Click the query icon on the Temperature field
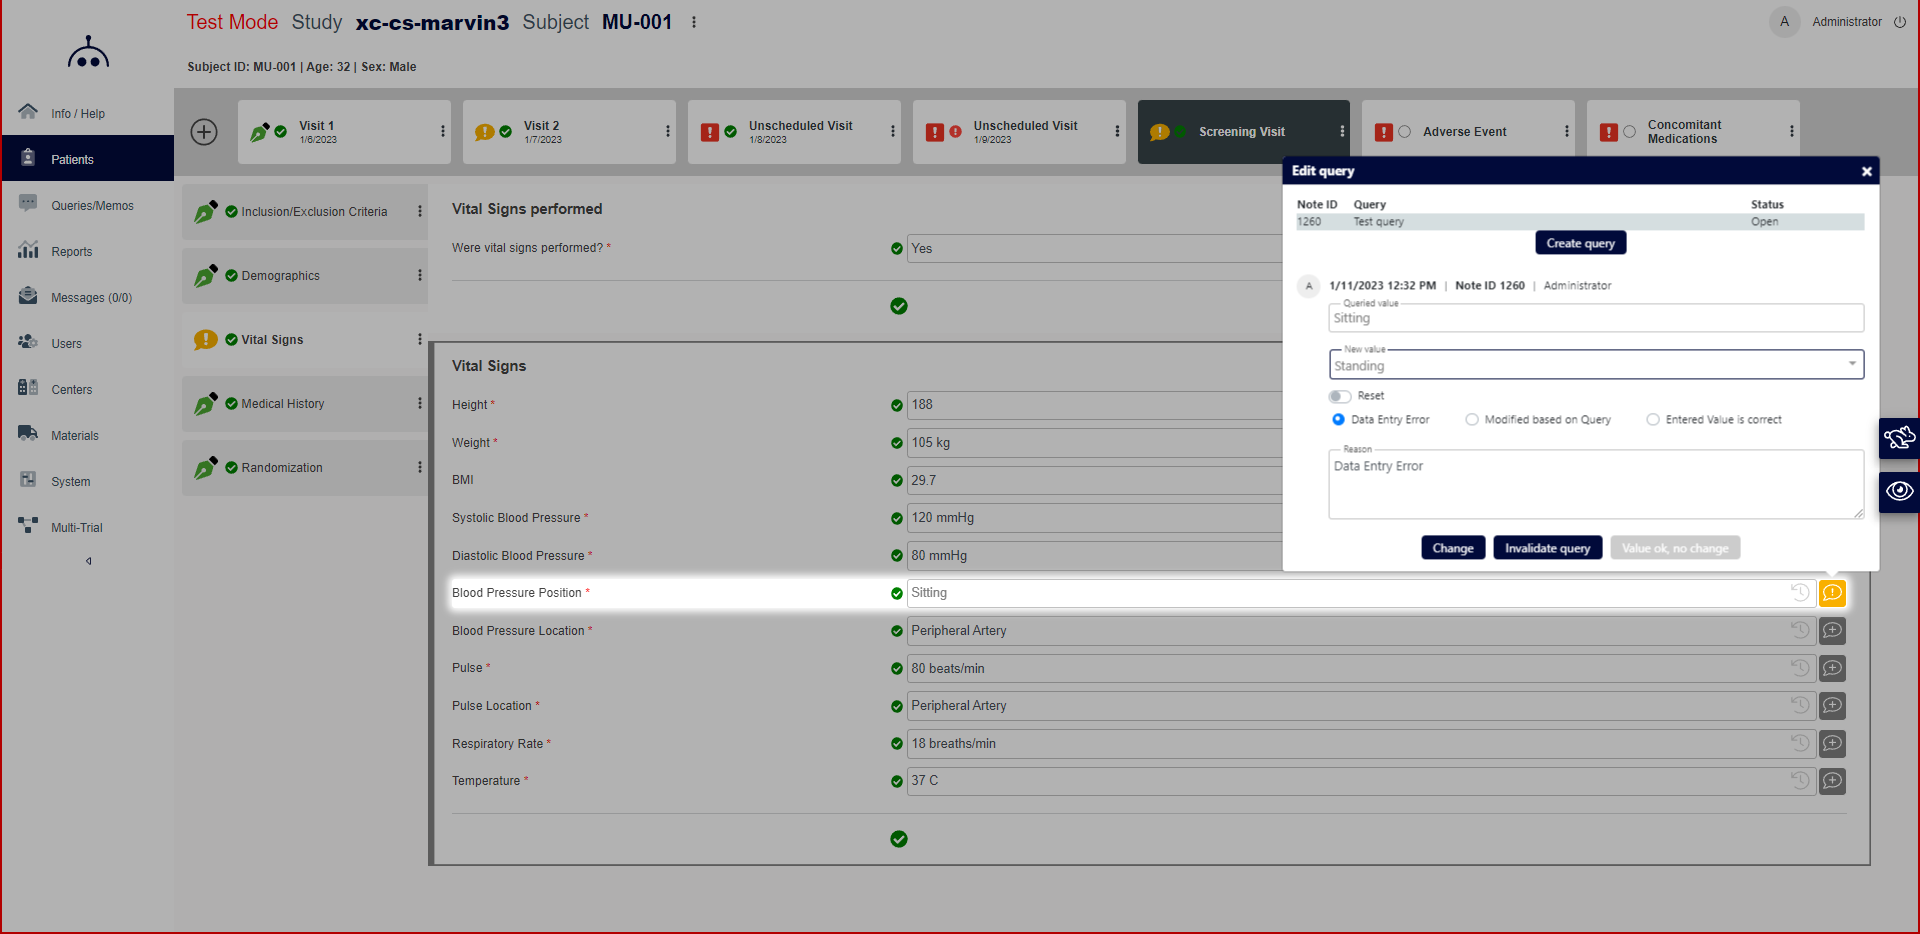This screenshot has height=934, width=1920. pos(1833,781)
